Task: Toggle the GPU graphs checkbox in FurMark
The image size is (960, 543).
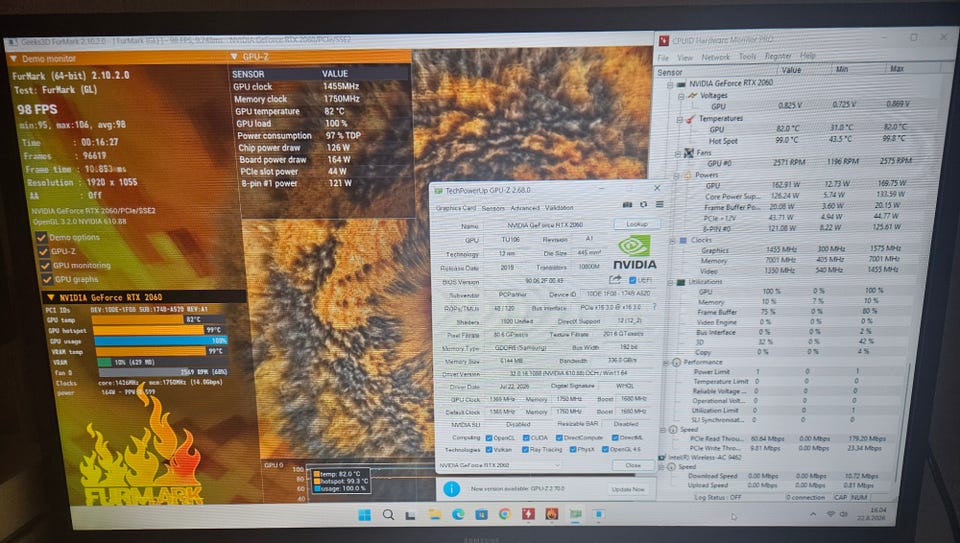Action: pyautogui.click(x=47, y=280)
